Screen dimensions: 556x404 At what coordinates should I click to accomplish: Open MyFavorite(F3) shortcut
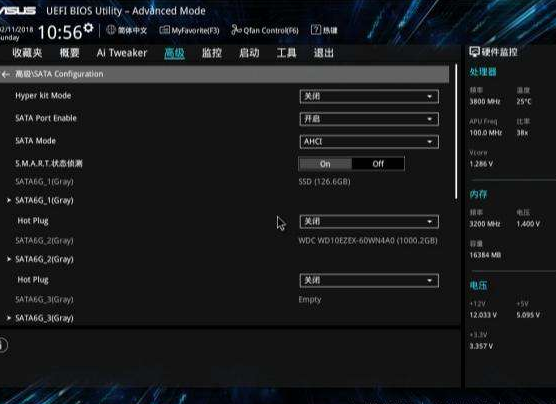click(x=189, y=31)
